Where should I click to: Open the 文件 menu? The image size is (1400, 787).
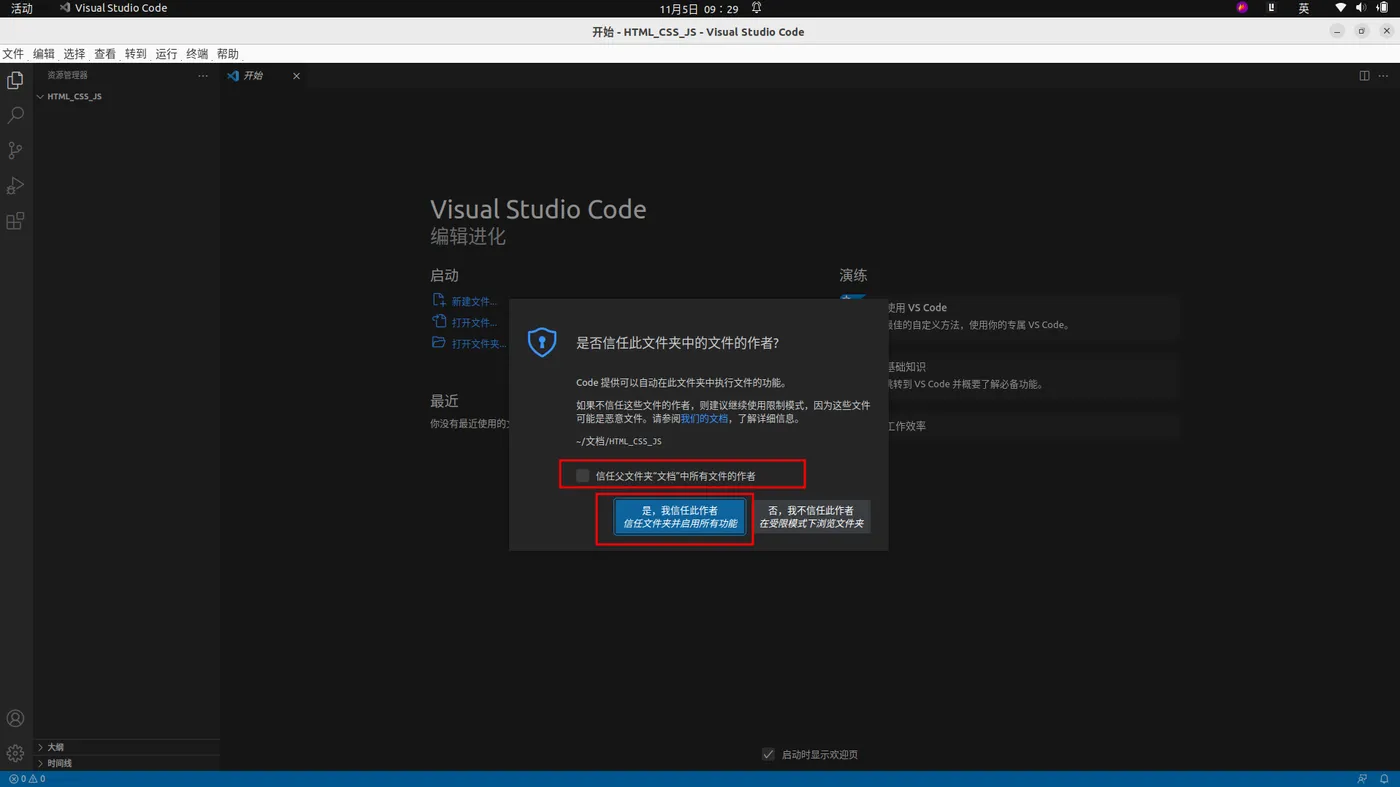pos(13,54)
